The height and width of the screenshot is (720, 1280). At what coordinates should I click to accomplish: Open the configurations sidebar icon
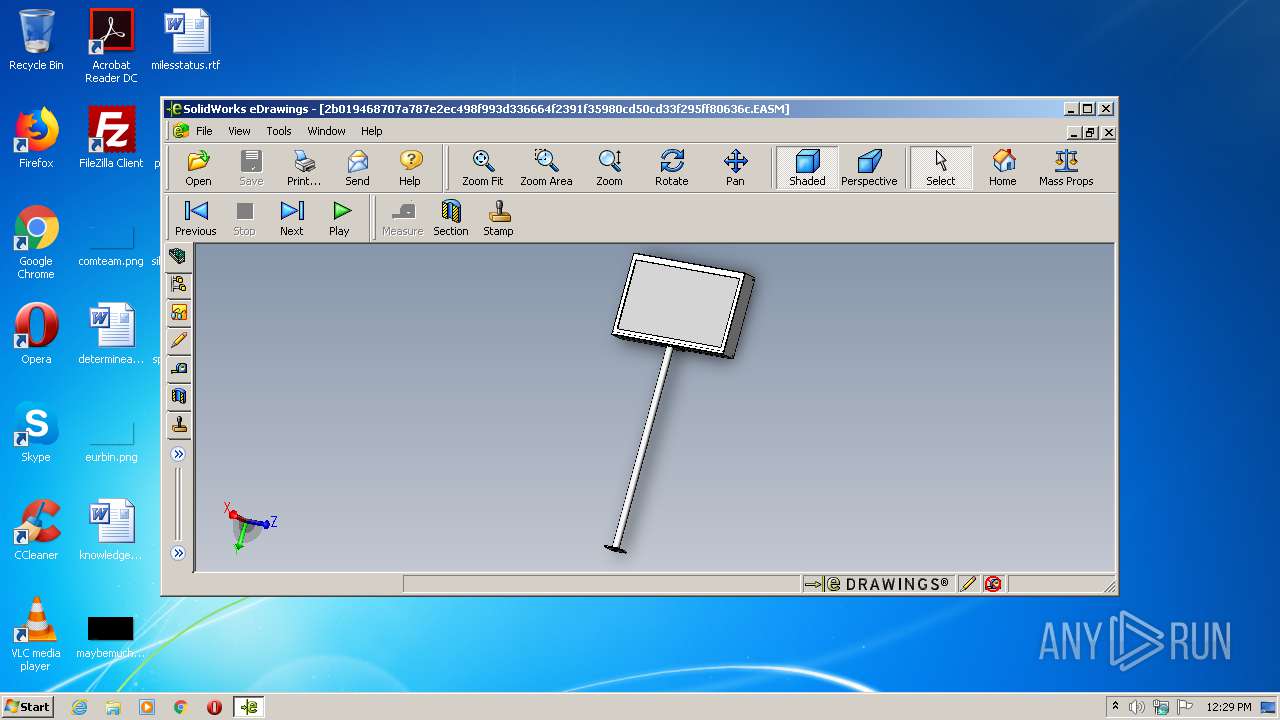pyautogui.click(x=178, y=313)
